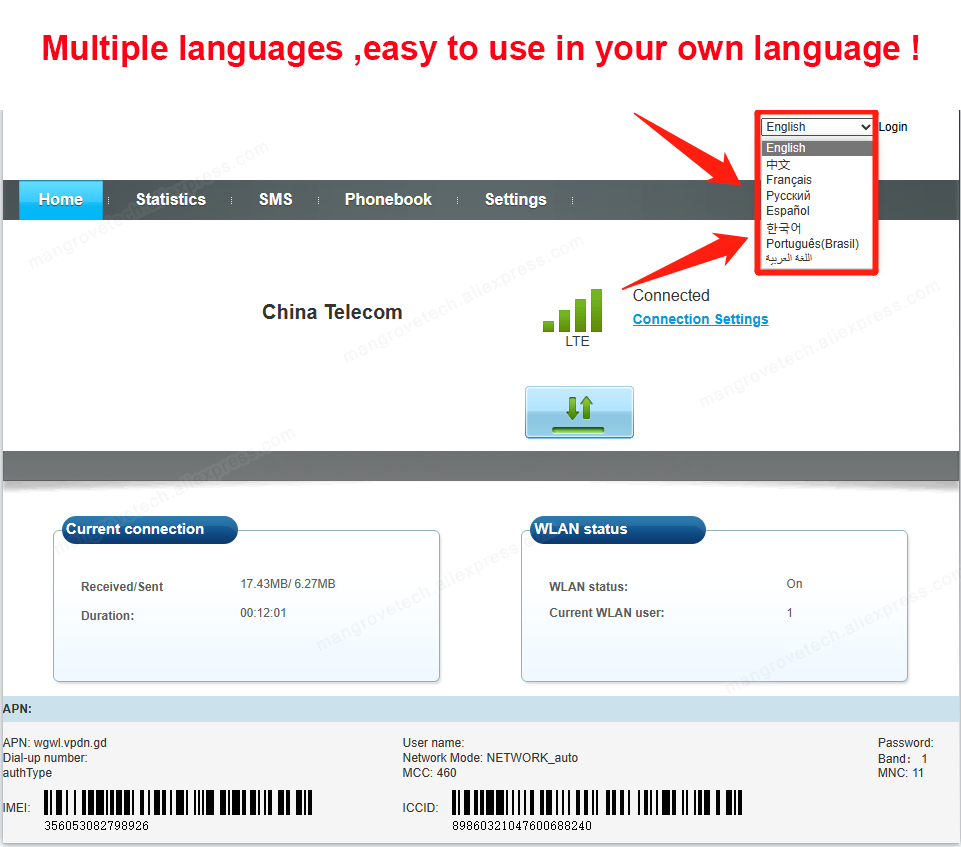Select 한국어 from the language list
Image resolution: width=961 pixels, height=847 pixels.
pos(816,228)
